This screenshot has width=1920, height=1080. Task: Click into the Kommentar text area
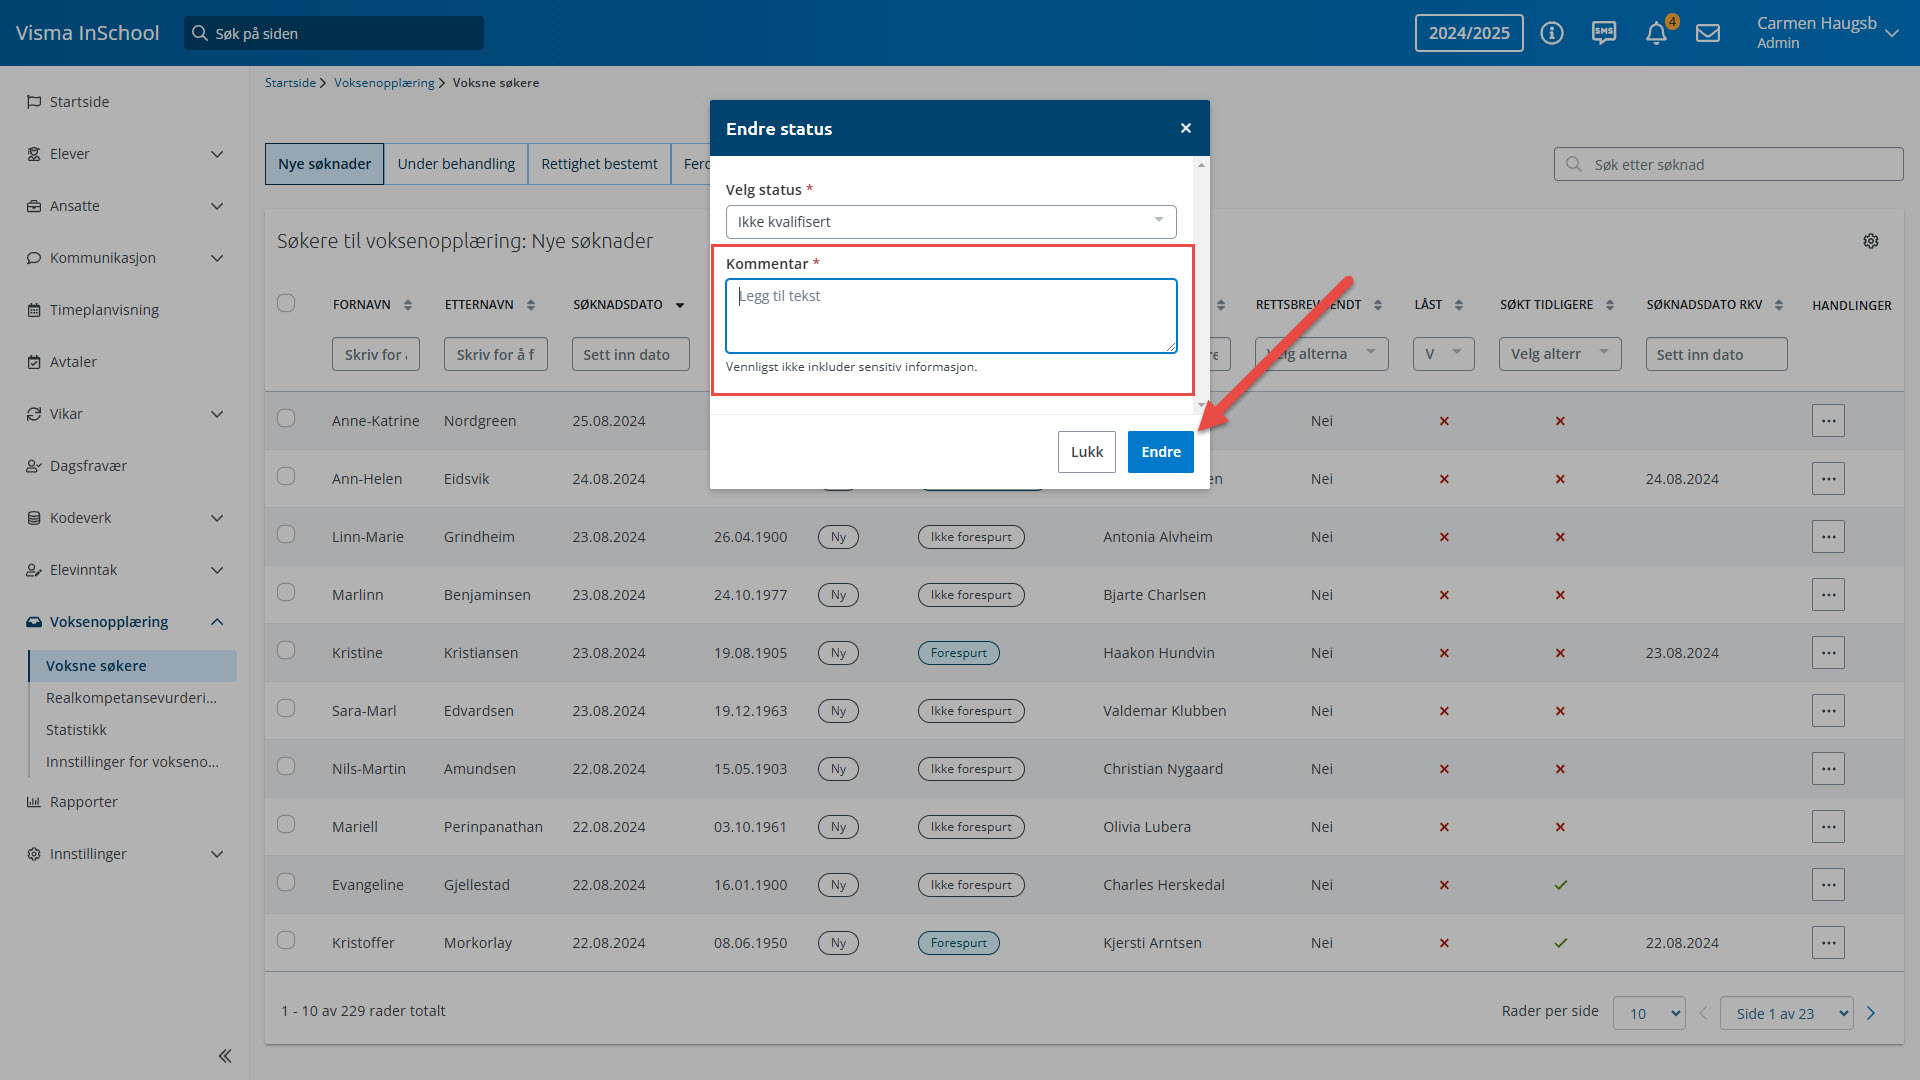tap(950, 316)
